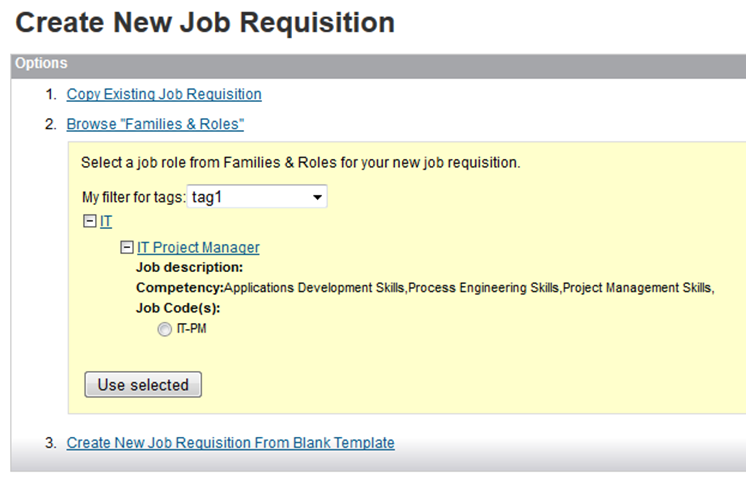Click the IT family link
The width and height of the screenshot is (752, 482).
(x=106, y=222)
